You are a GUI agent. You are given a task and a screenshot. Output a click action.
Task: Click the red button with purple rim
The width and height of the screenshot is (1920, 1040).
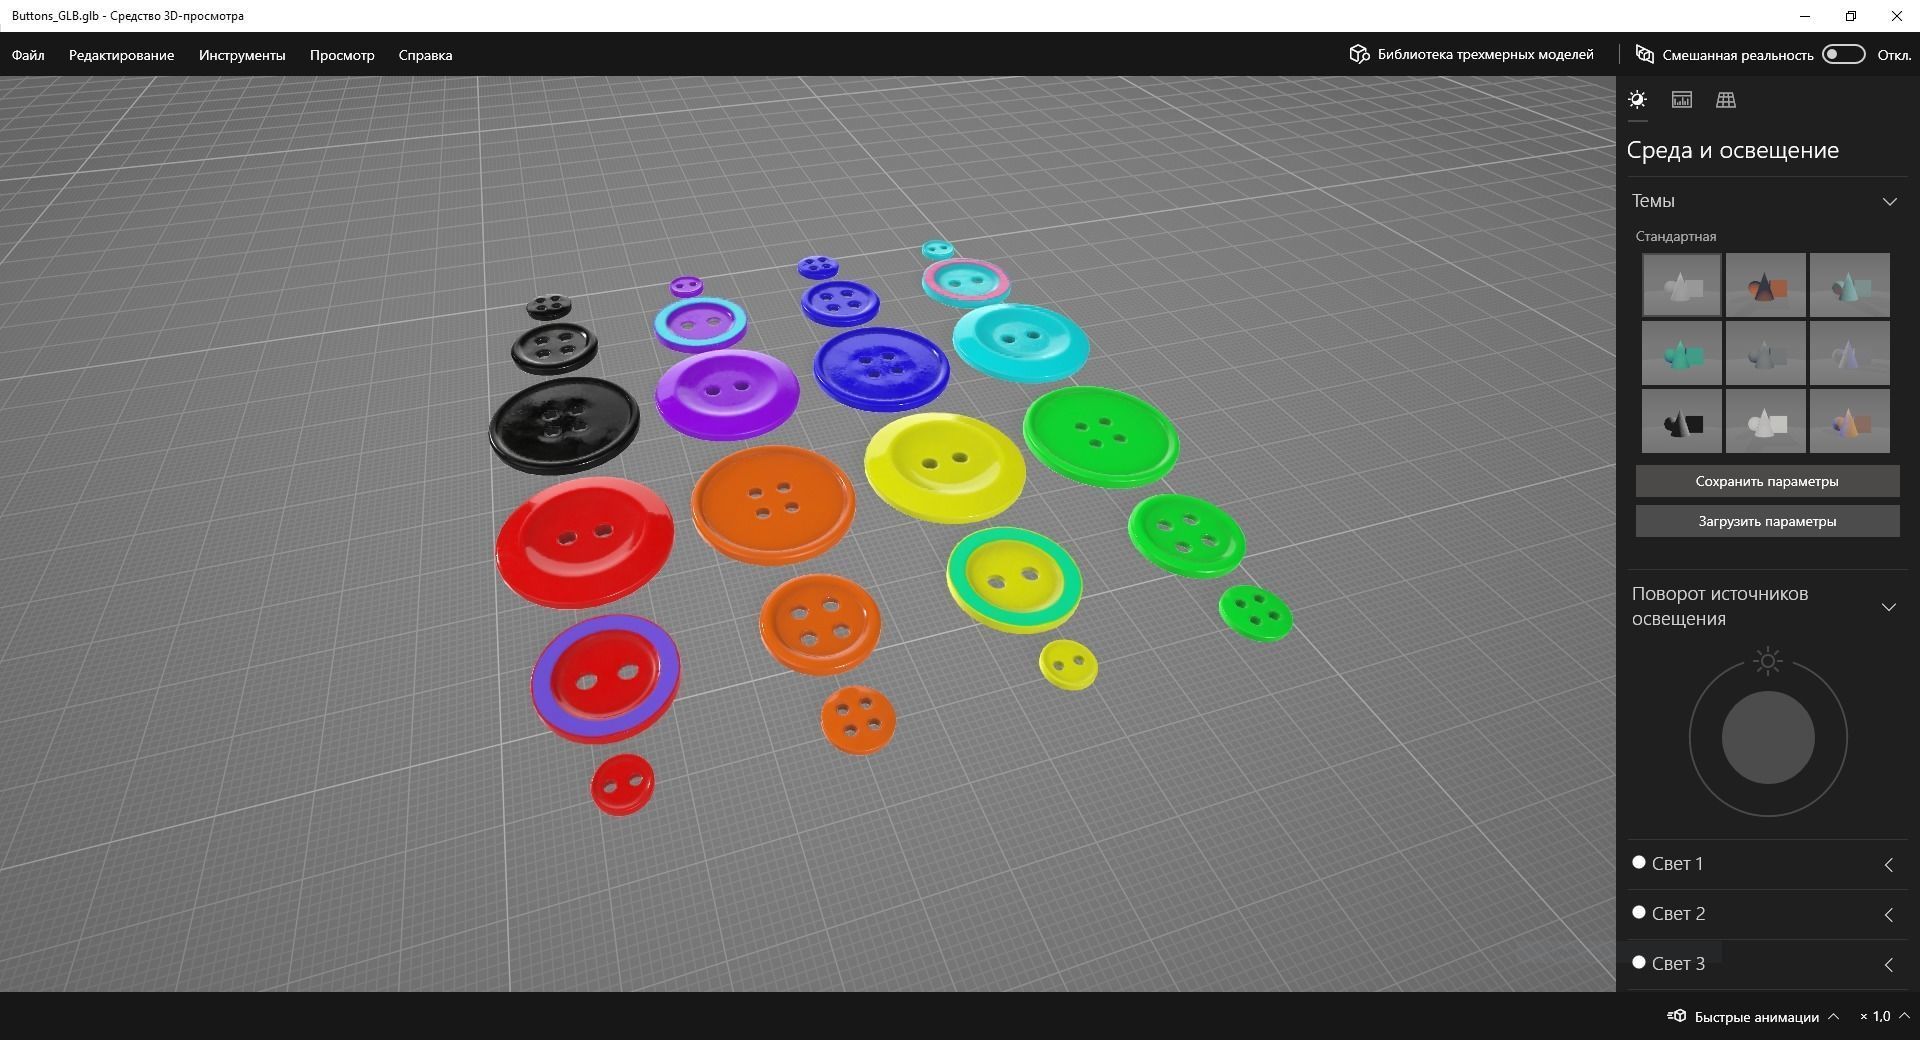click(605, 678)
